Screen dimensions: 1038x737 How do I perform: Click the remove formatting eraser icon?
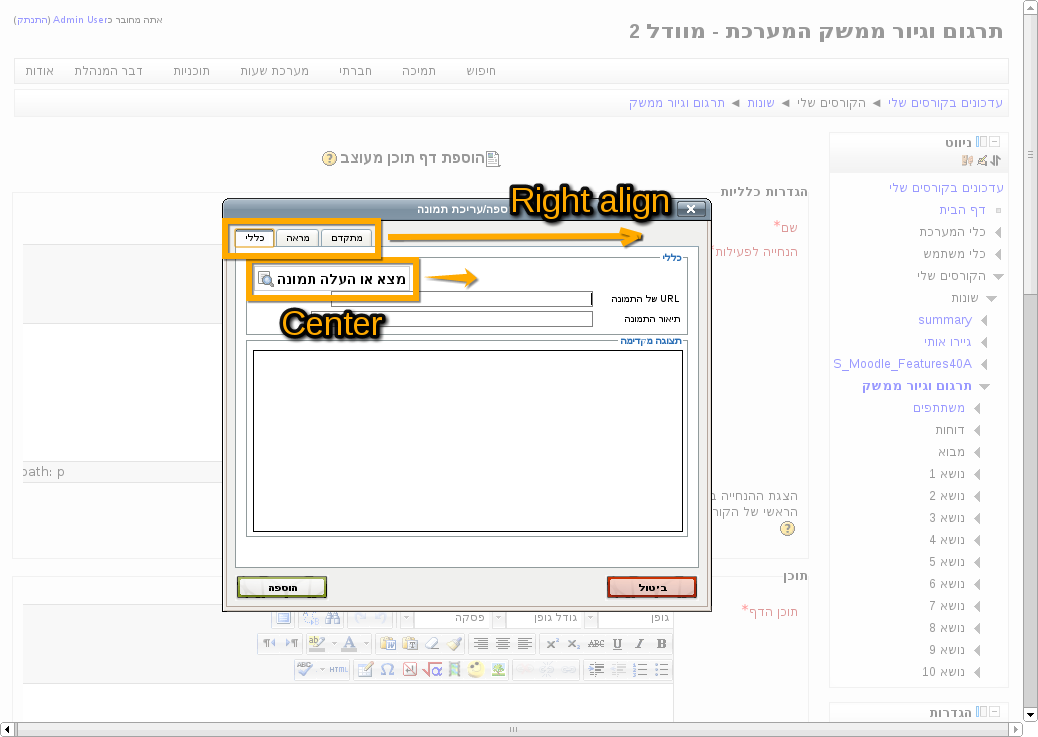click(432, 644)
